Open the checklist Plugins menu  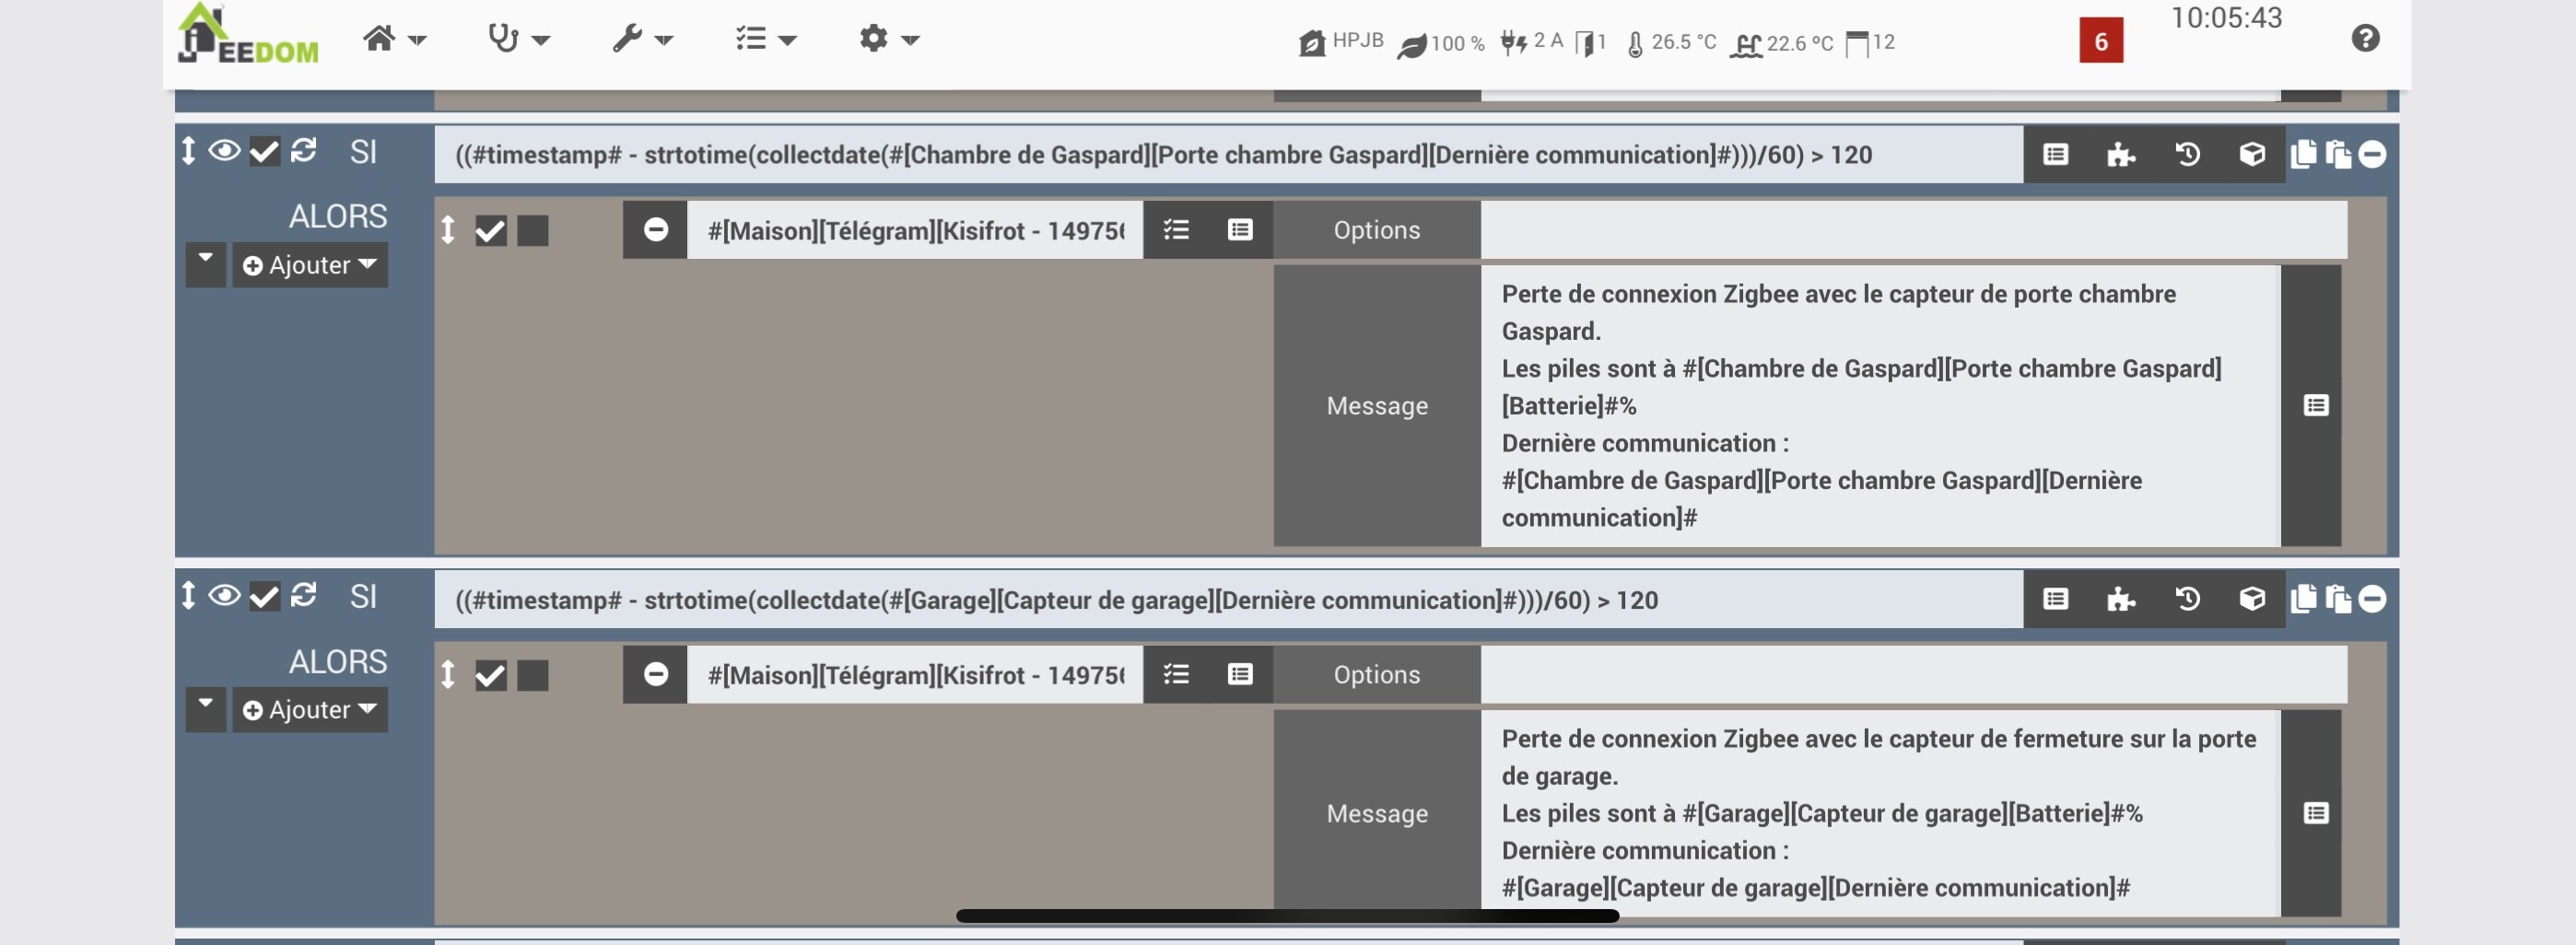pyautogui.click(x=766, y=39)
